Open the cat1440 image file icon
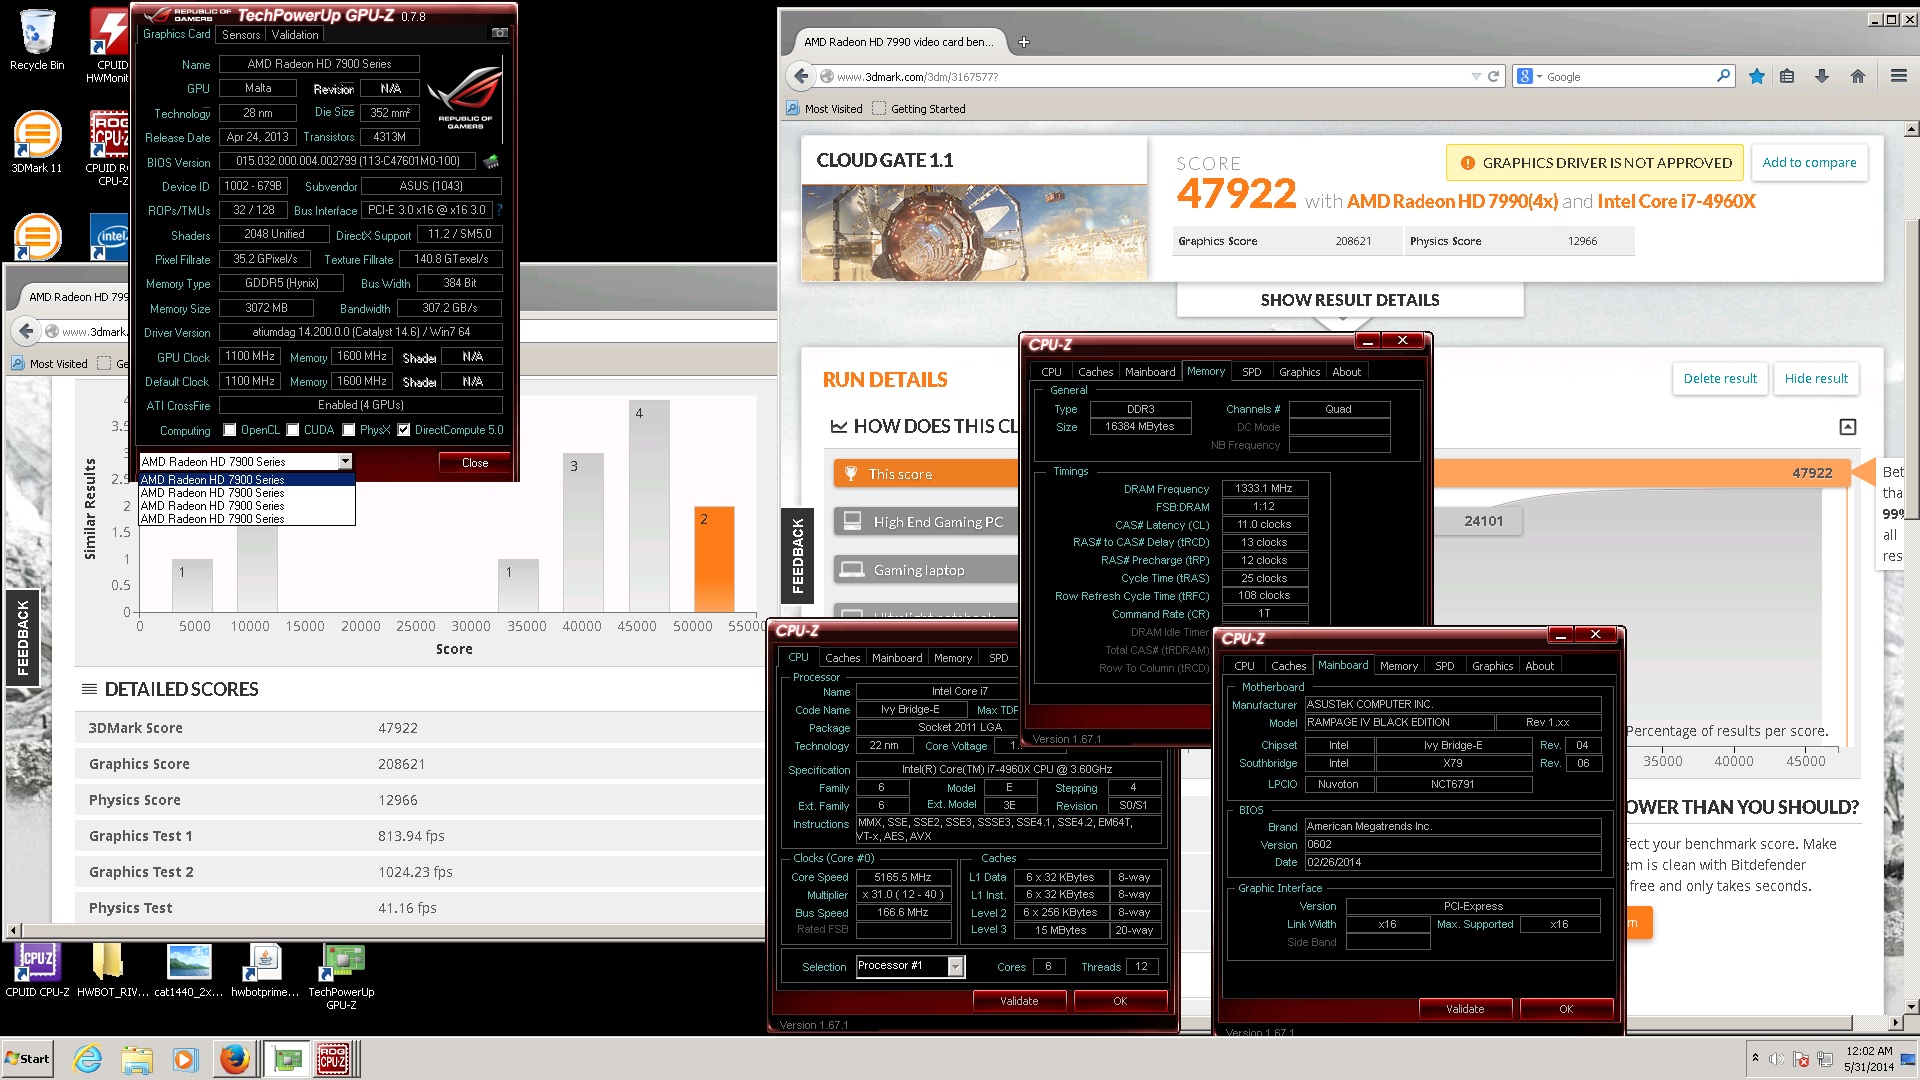1920x1080 pixels. pyautogui.click(x=189, y=970)
